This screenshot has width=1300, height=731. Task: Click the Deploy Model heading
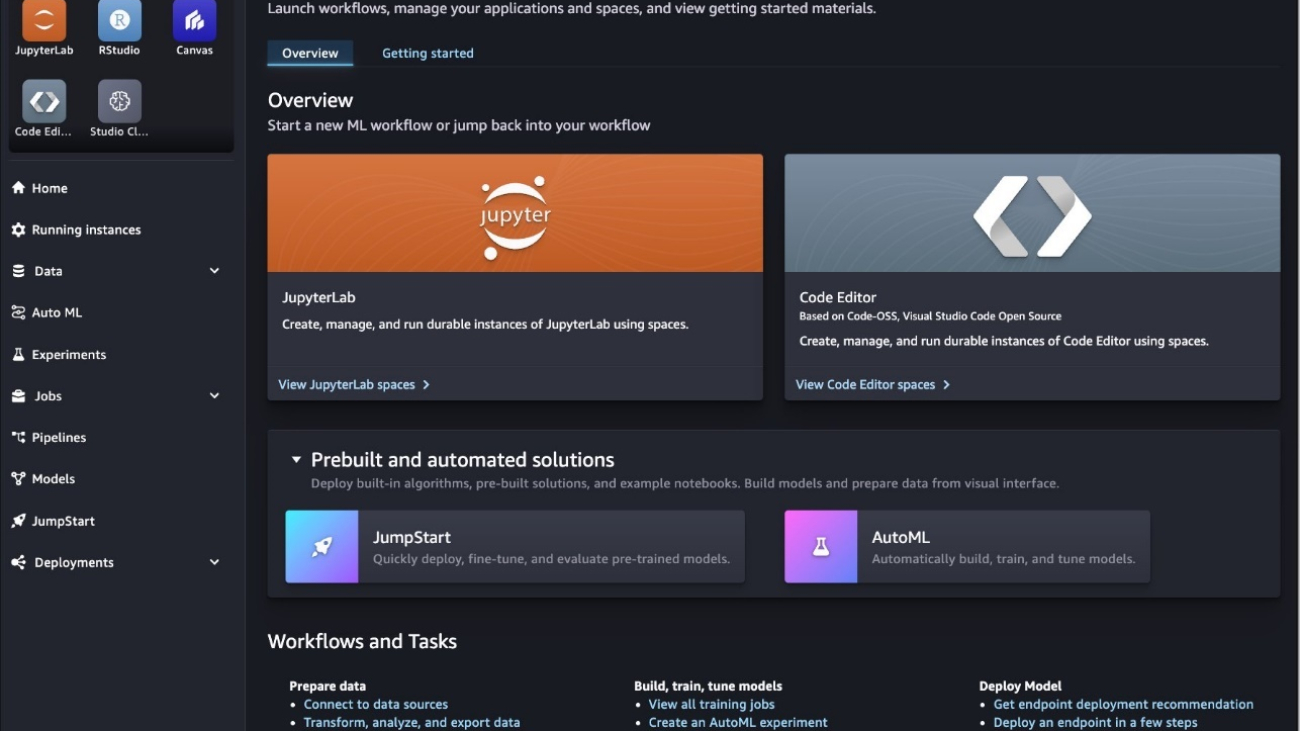point(1020,686)
